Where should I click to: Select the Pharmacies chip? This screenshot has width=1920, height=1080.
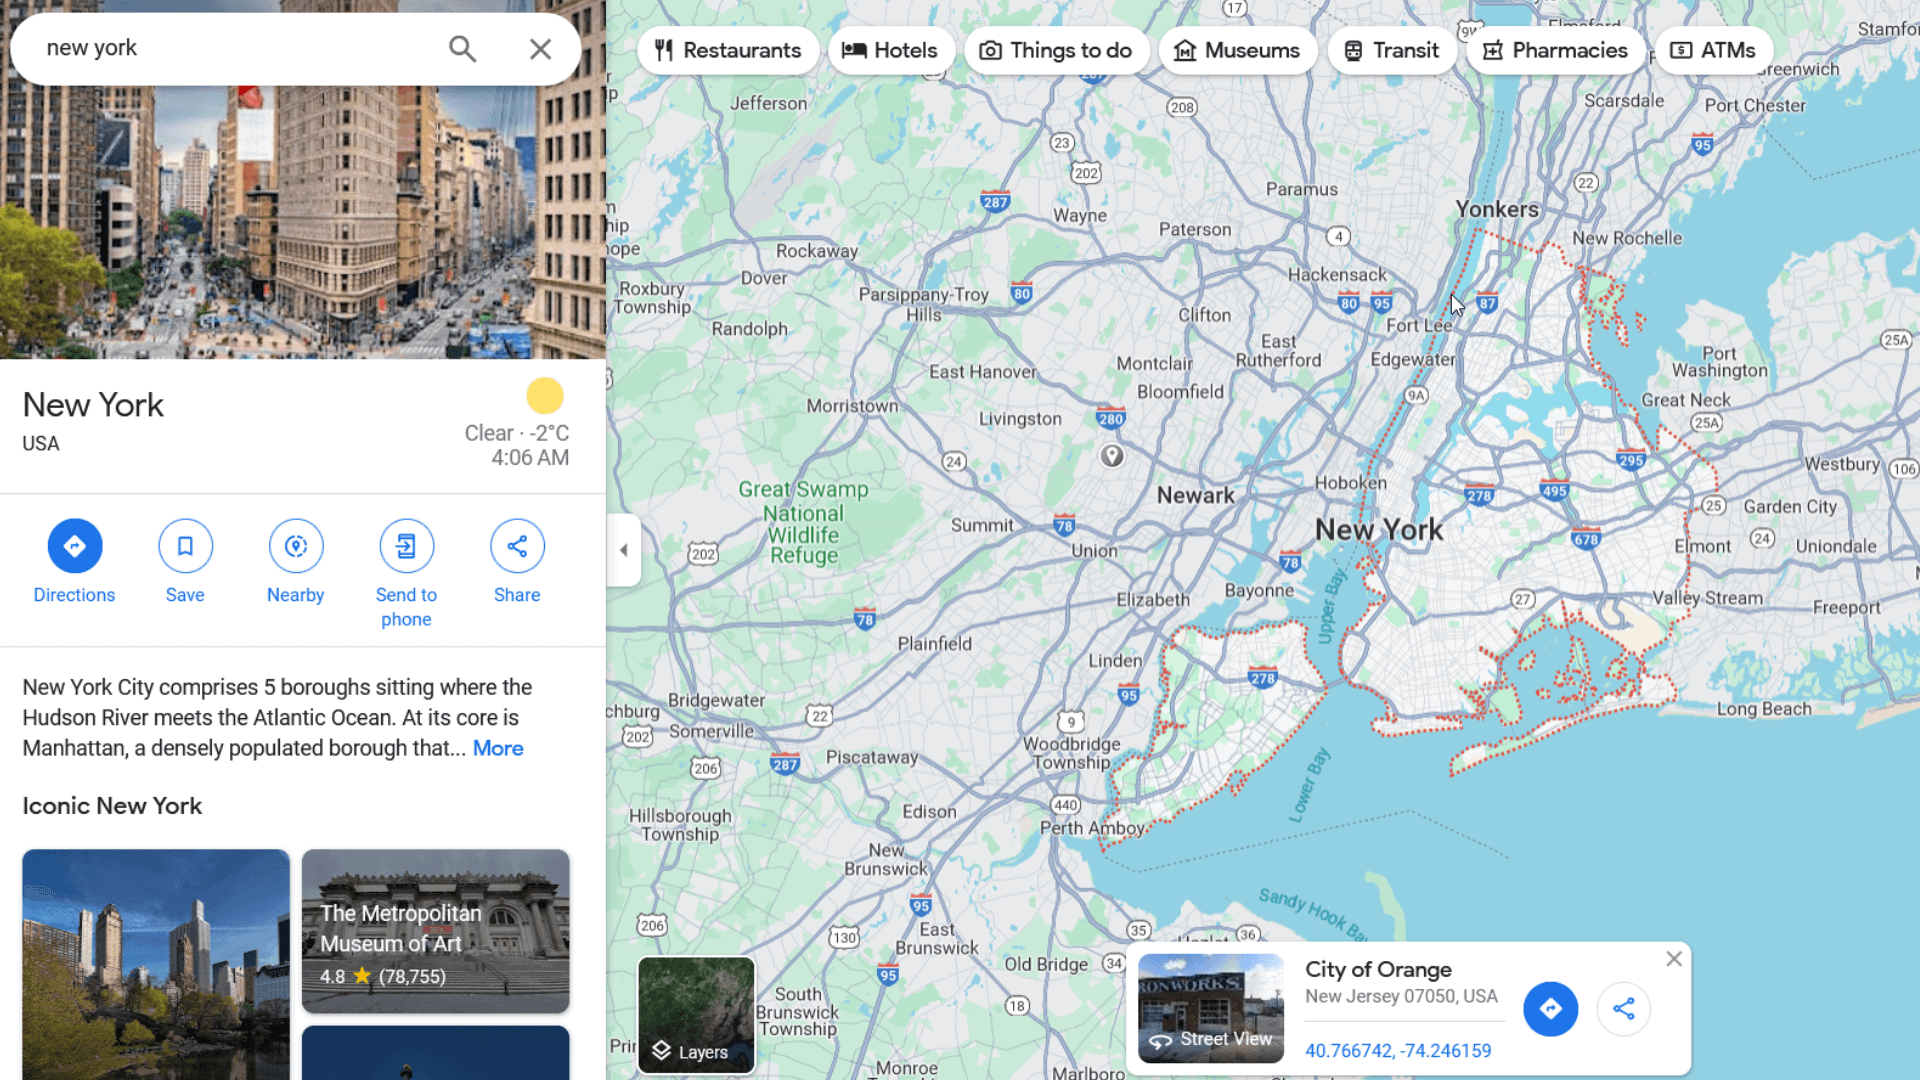click(1555, 50)
